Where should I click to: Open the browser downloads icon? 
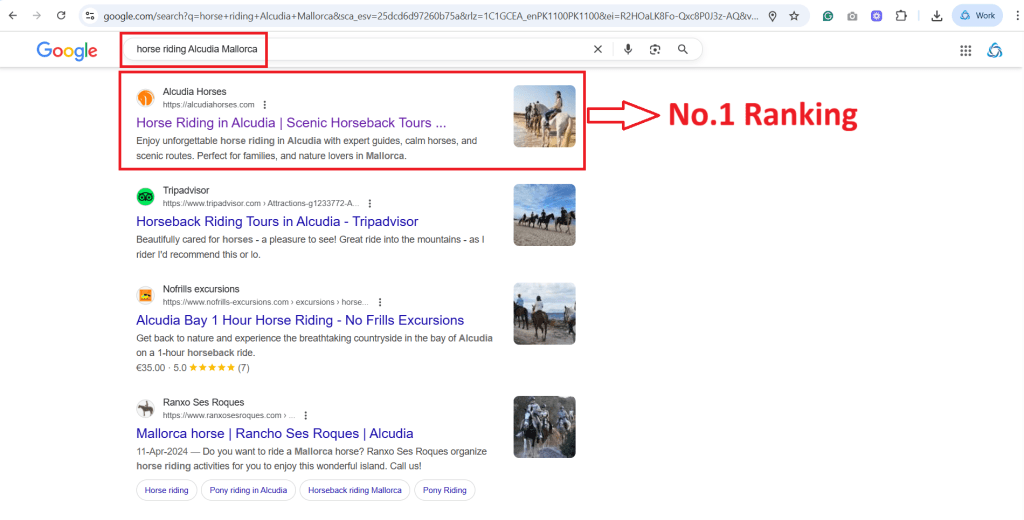[x=936, y=16]
